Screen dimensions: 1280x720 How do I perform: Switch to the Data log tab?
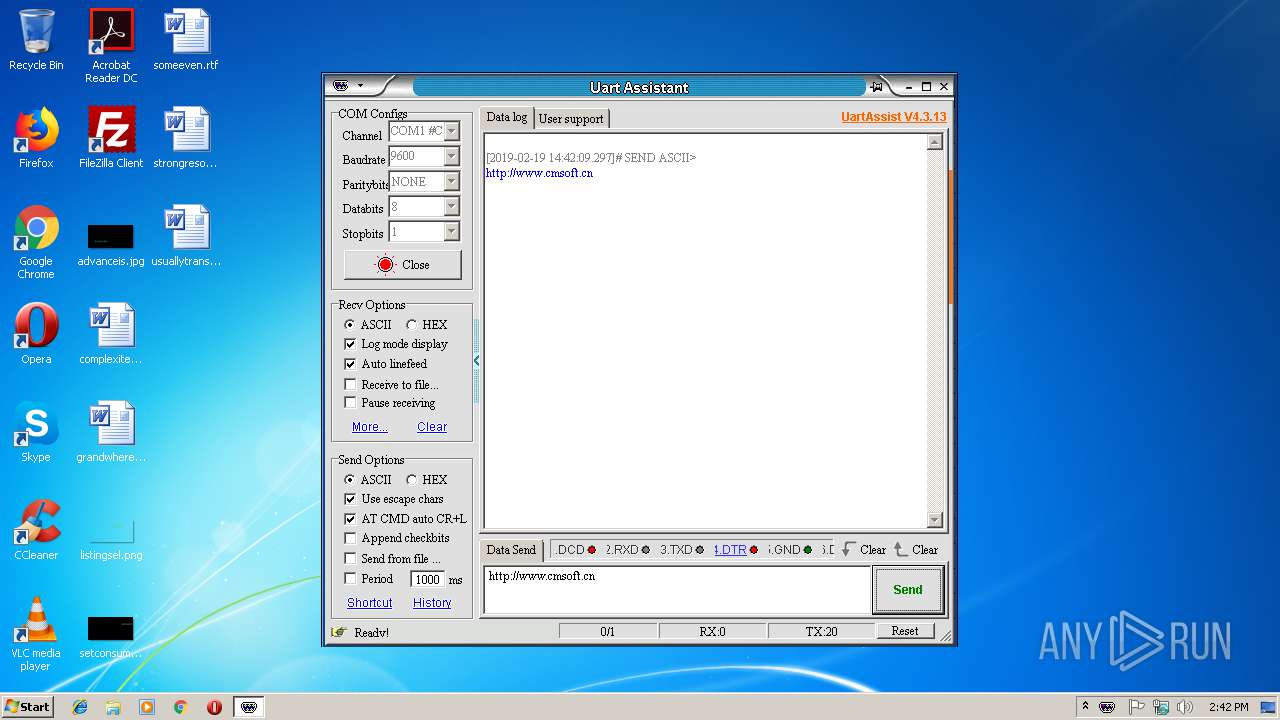[507, 117]
